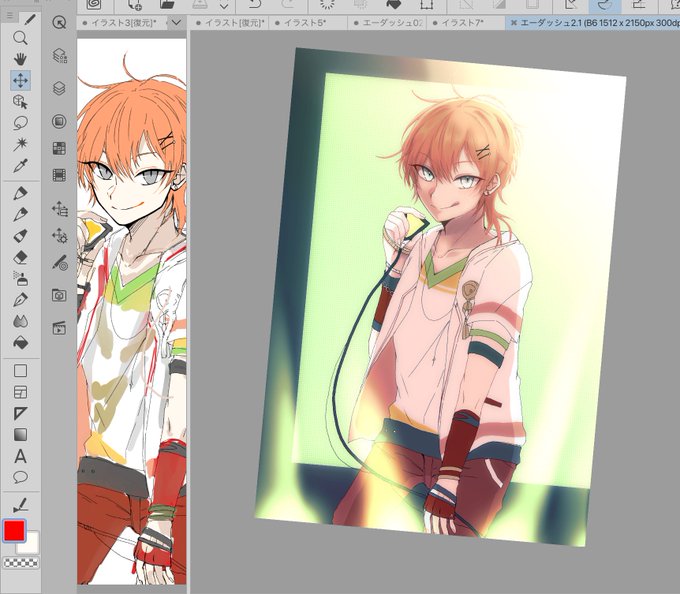Image resolution: width=680 pixels, height=594 pixels.
Task: Select the Correct line tool
Action: [x=20, y=505]
